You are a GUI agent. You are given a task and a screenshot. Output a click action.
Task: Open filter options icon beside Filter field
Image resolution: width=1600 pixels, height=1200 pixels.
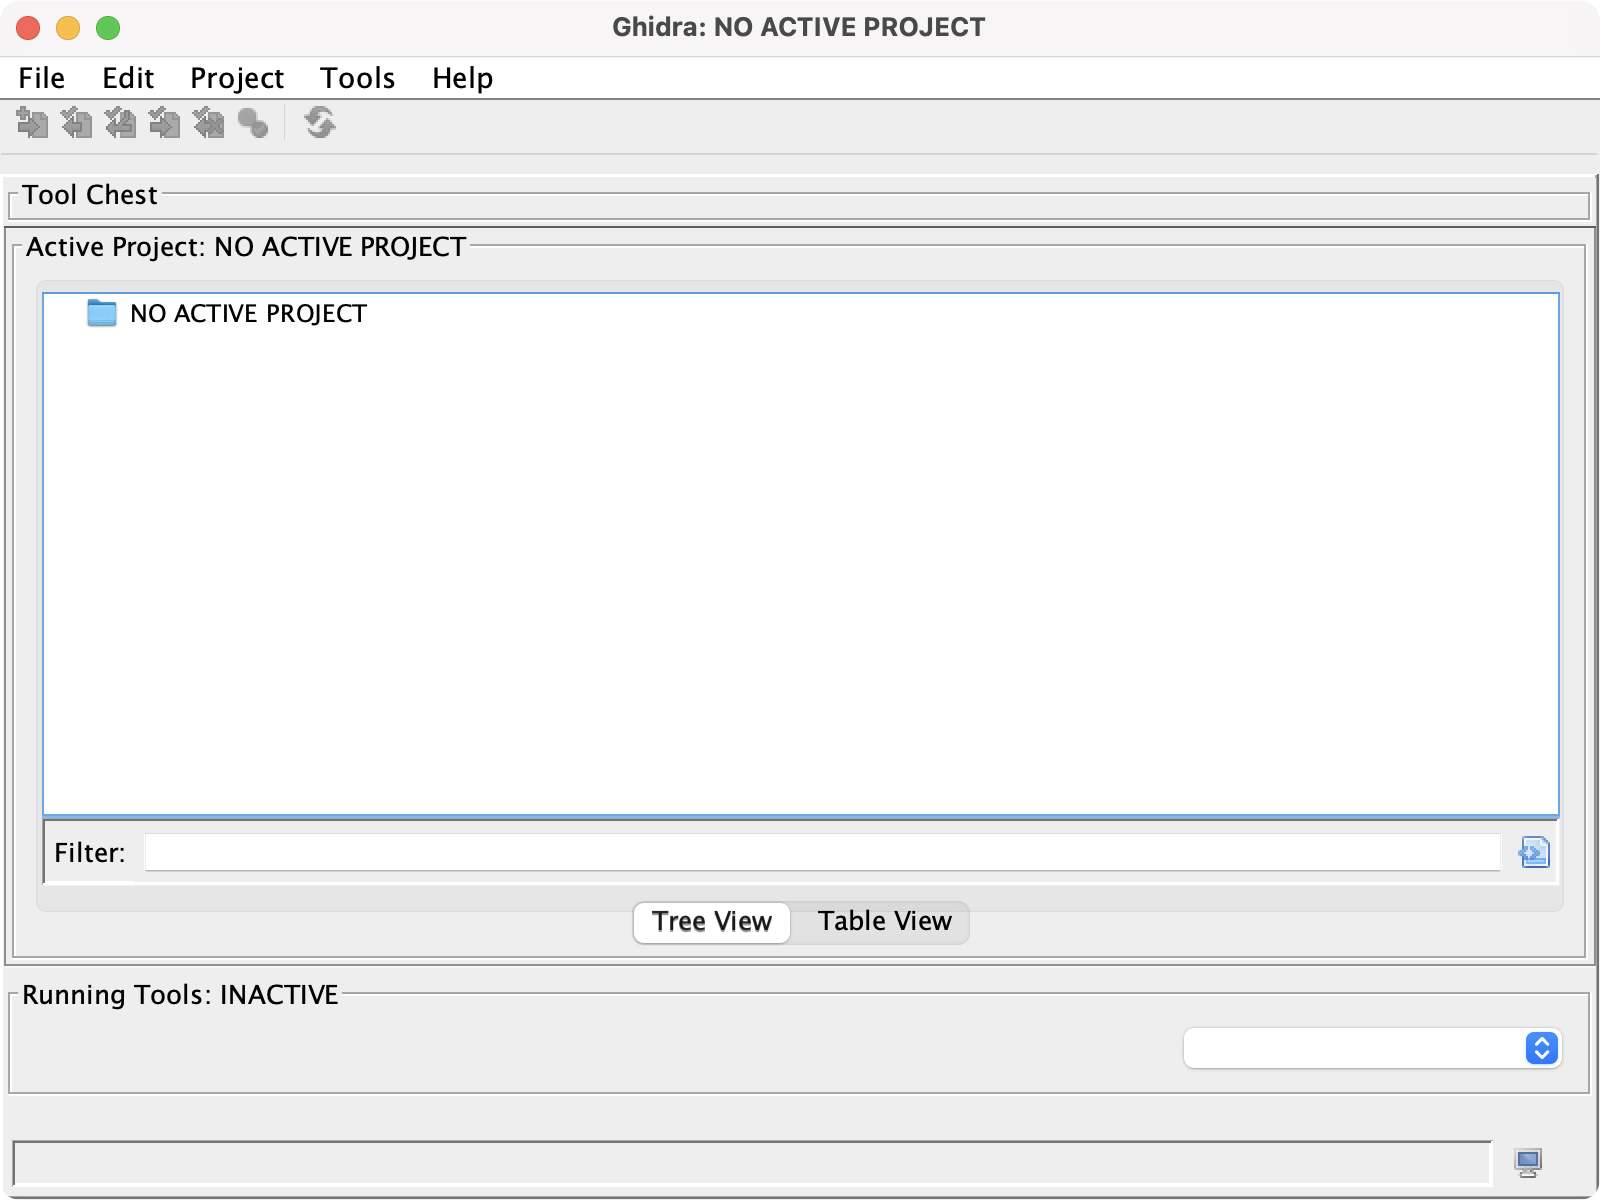point(1534,852)
